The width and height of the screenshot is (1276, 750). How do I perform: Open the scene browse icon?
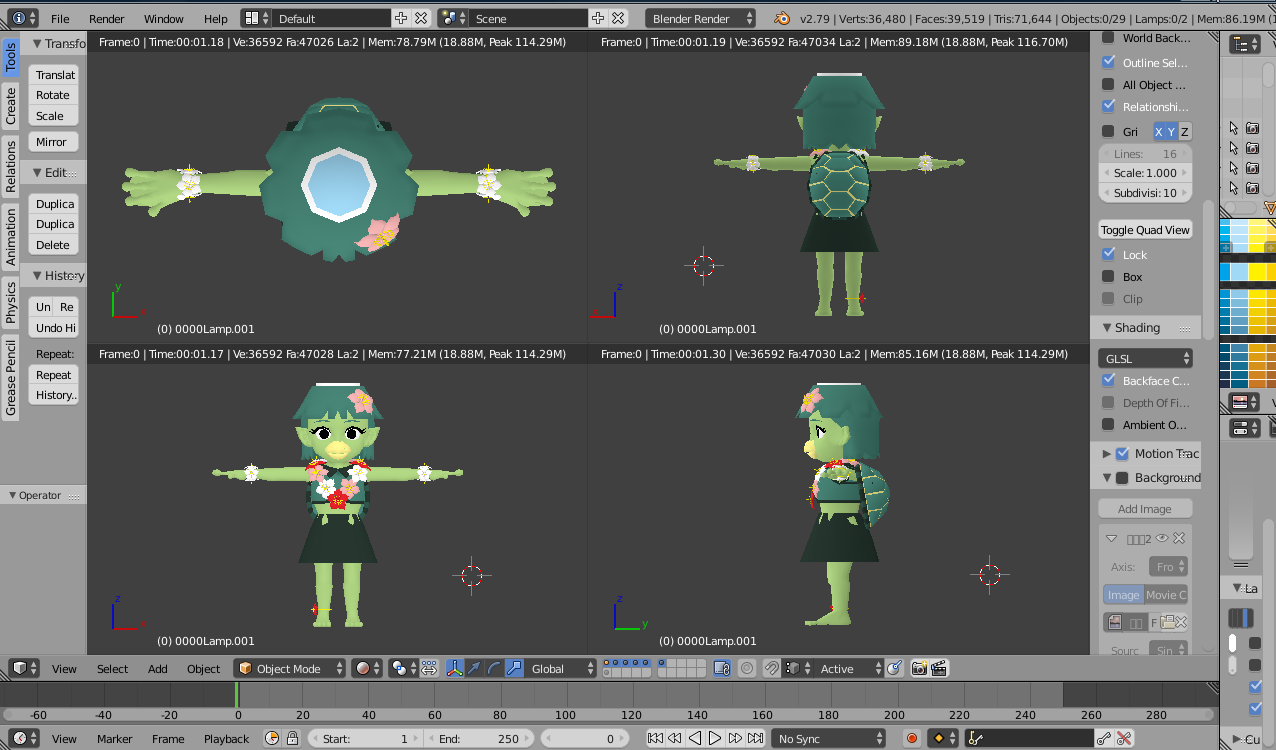(453, 18)
